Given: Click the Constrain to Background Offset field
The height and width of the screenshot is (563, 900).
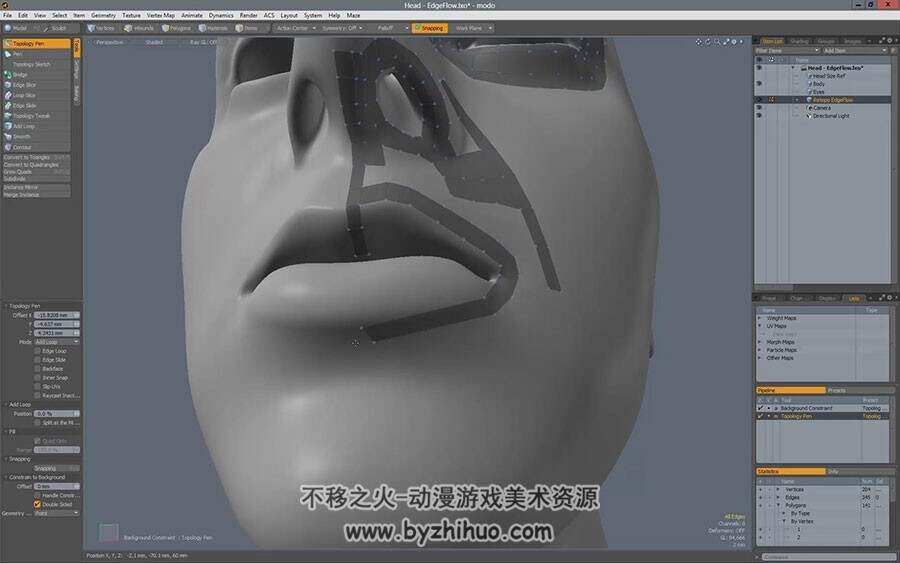Looking at the screenshot, I should 56,487.
